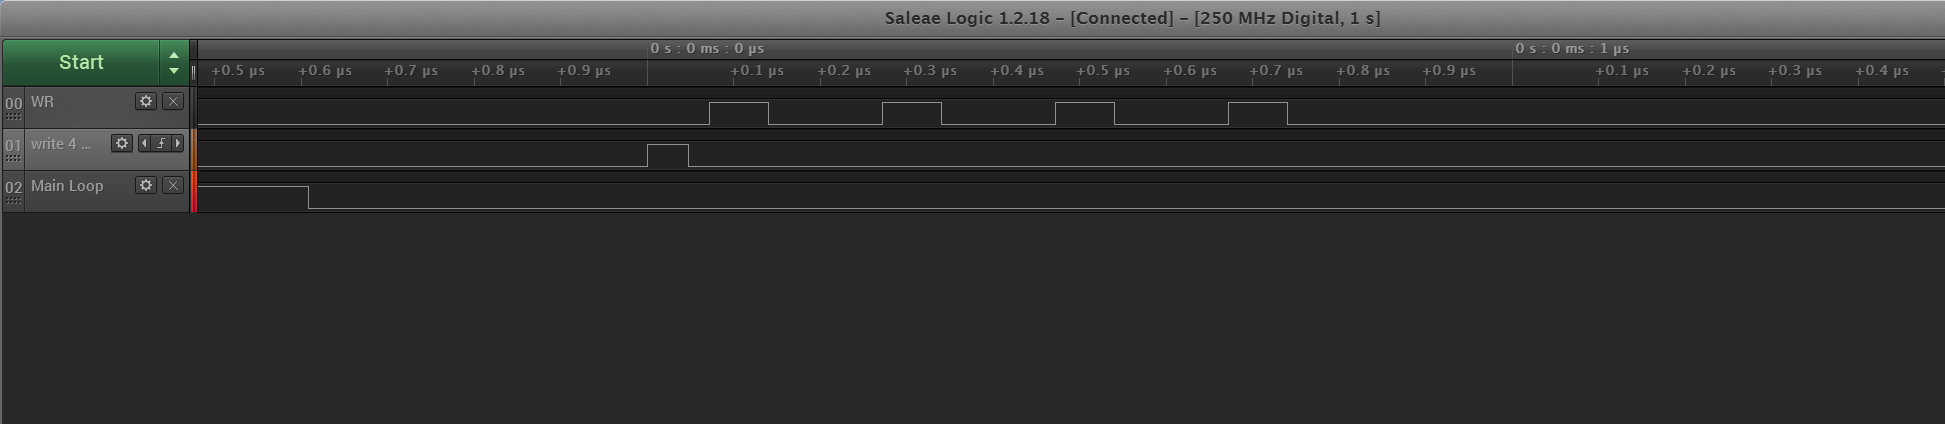Open trigger options for WR channel
Image resolution: width=1945 pixels, height=424 pixels.
point(173,101)
